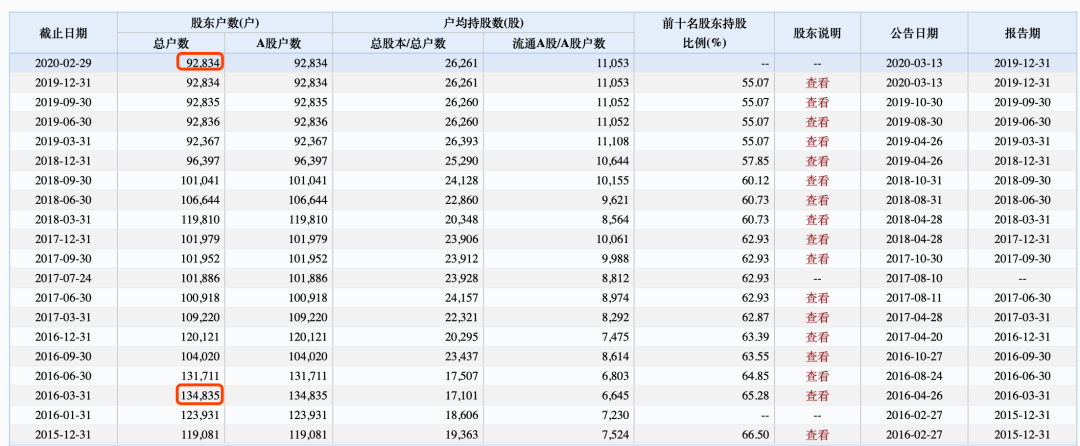Select per-account shares value 17,101
Image resolution: width=1080 pixels, height=446 pixels.
[459, 396]
